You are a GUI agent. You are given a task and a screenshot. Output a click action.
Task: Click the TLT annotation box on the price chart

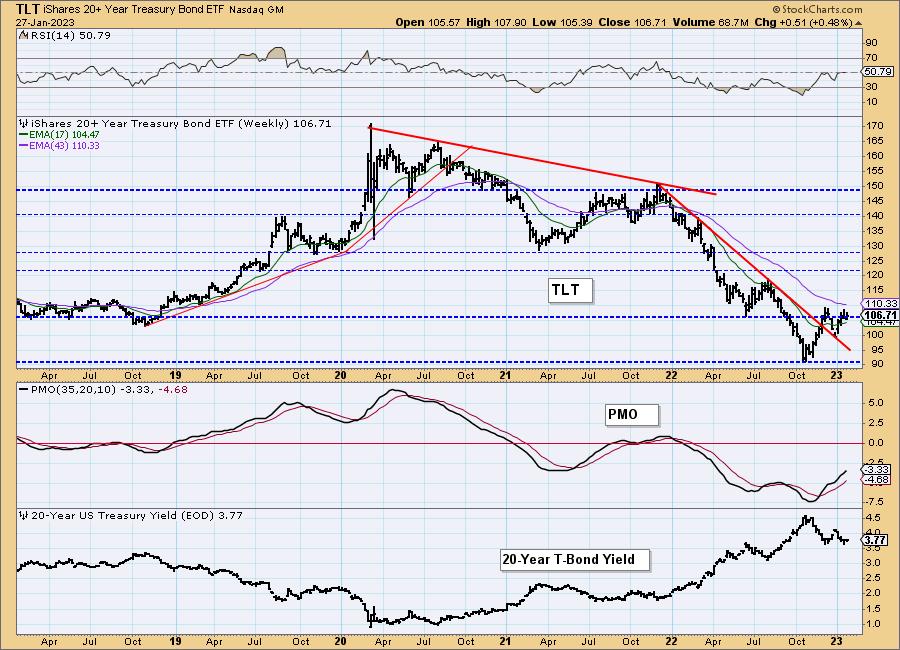pyautogui.click(x=569, y=290)
